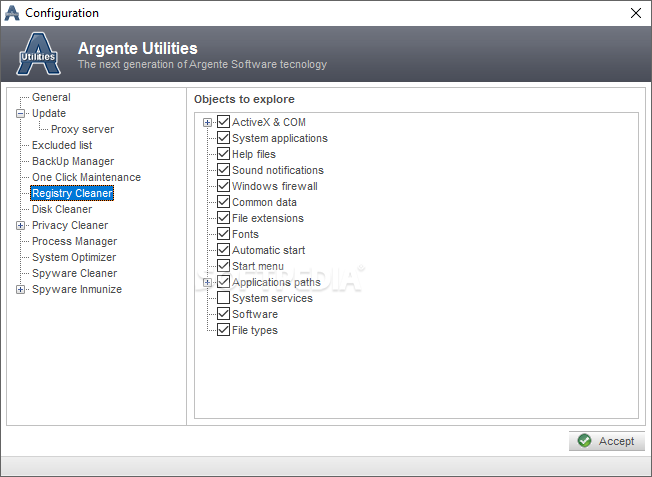Uncheck System applications checkbox
Viewport: 652px width, 477px height.
(x=223, y=138)
